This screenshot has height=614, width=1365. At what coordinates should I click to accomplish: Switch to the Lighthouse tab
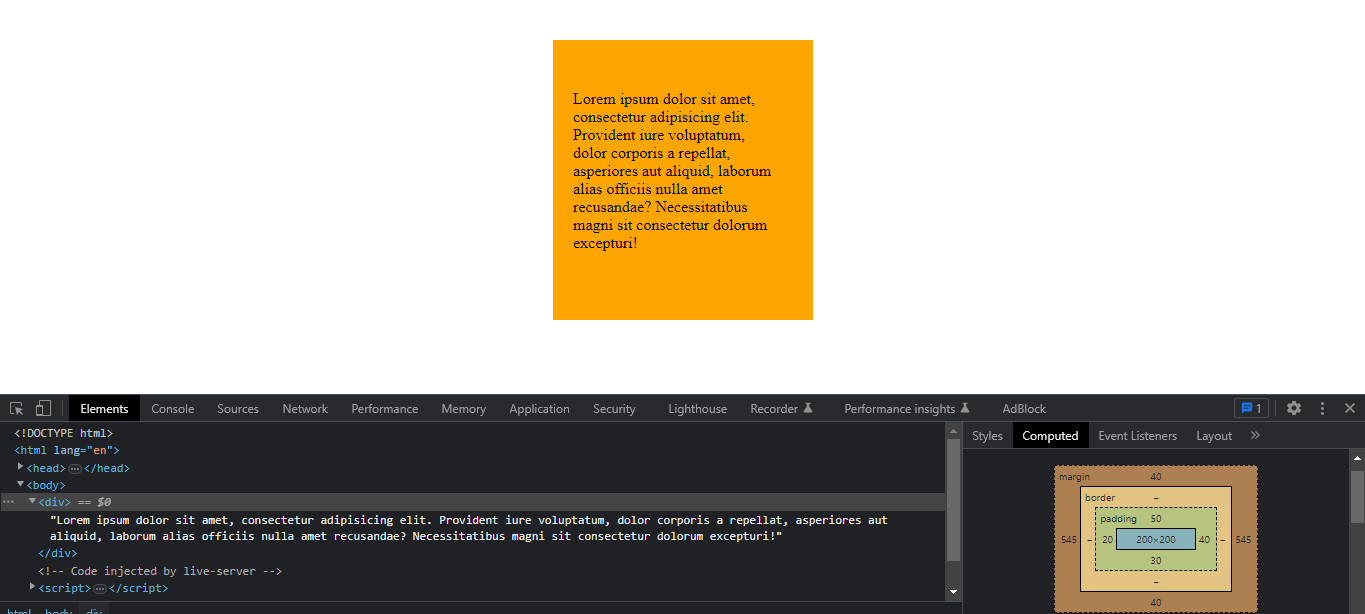pyautogui.click(x=698, y=408)
